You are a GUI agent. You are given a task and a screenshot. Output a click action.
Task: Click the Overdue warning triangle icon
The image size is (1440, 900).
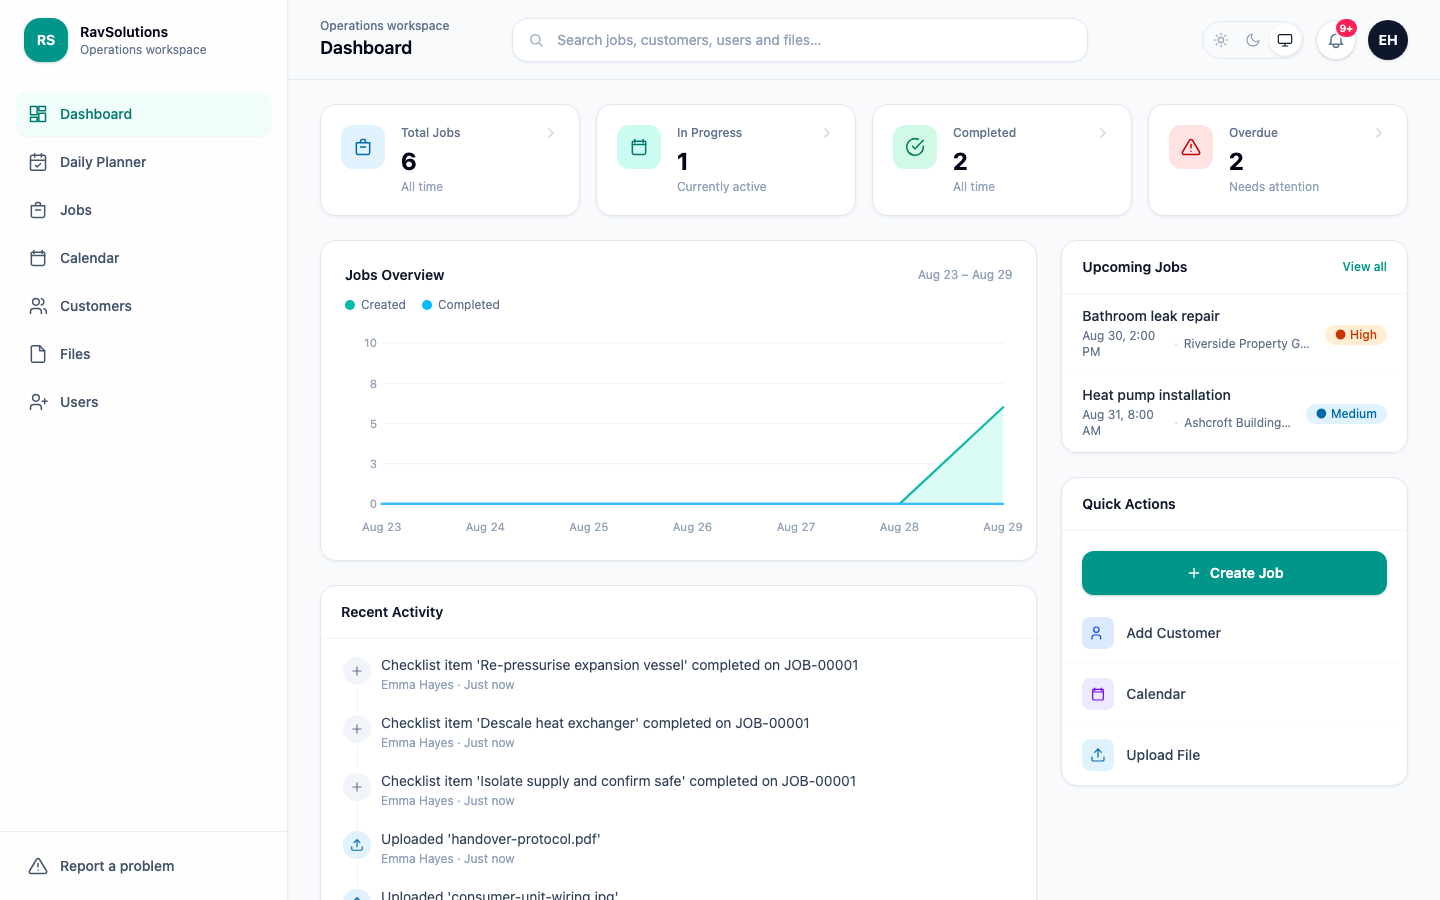1191,147
